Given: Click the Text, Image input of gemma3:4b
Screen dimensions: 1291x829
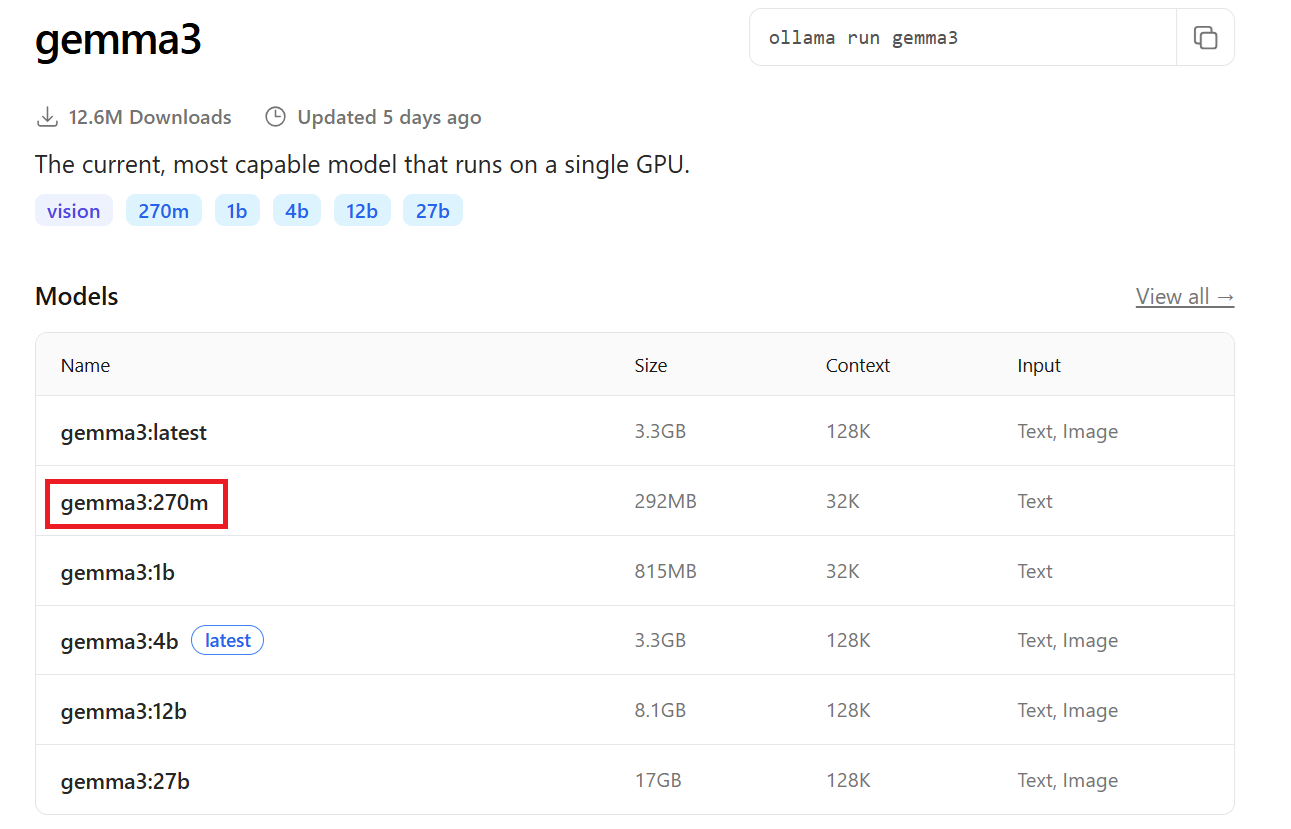Looking at the screenshot, I should point(1068,640).
